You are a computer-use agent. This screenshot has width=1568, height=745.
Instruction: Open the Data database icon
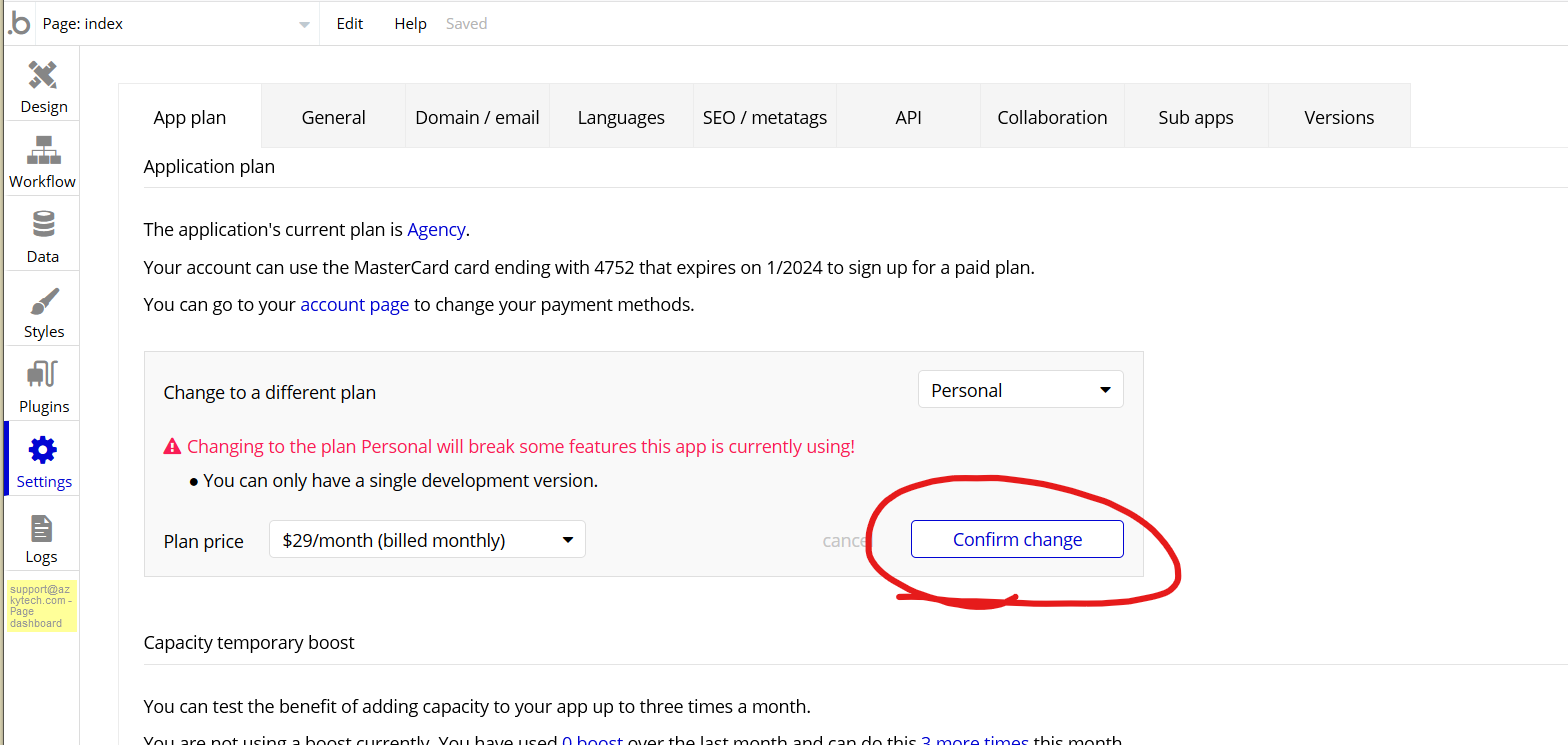[x=43, y=225]
